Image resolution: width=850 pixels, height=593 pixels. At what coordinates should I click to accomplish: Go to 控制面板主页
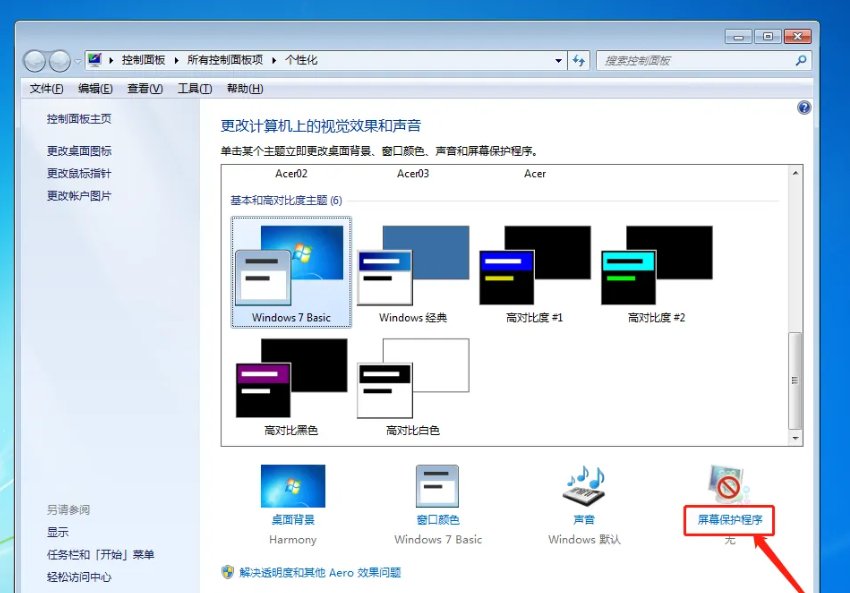(79, 119)
